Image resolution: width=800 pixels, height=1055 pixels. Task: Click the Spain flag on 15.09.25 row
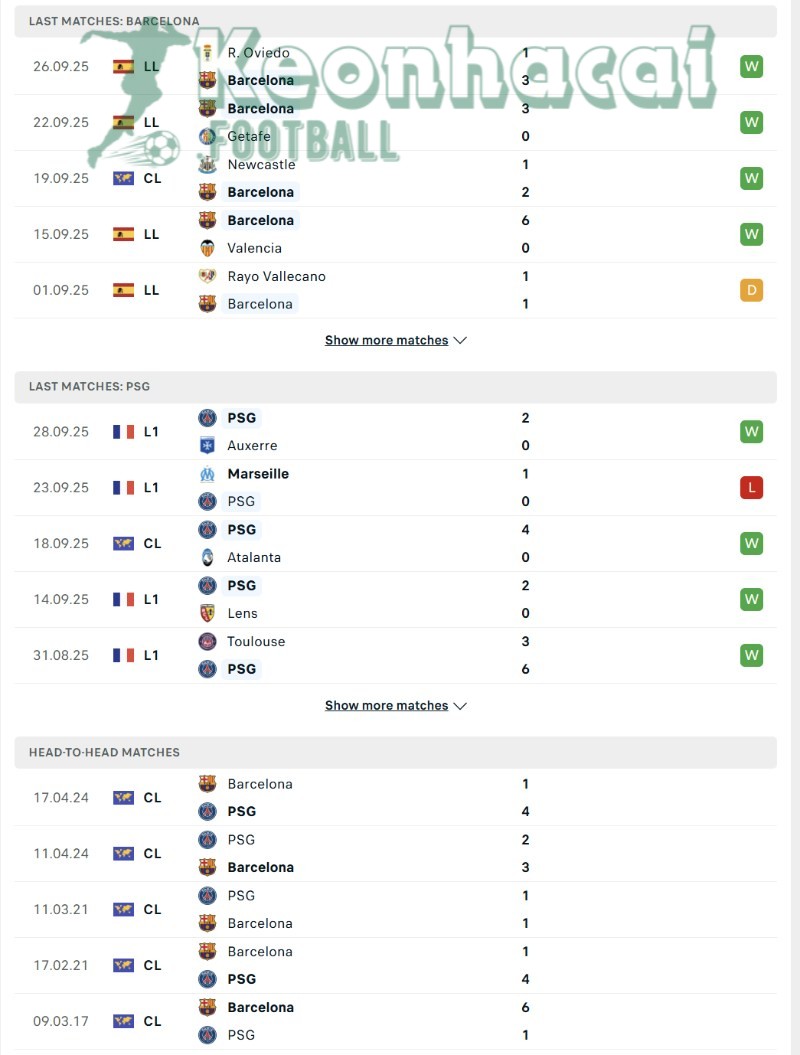pos(124,234)
